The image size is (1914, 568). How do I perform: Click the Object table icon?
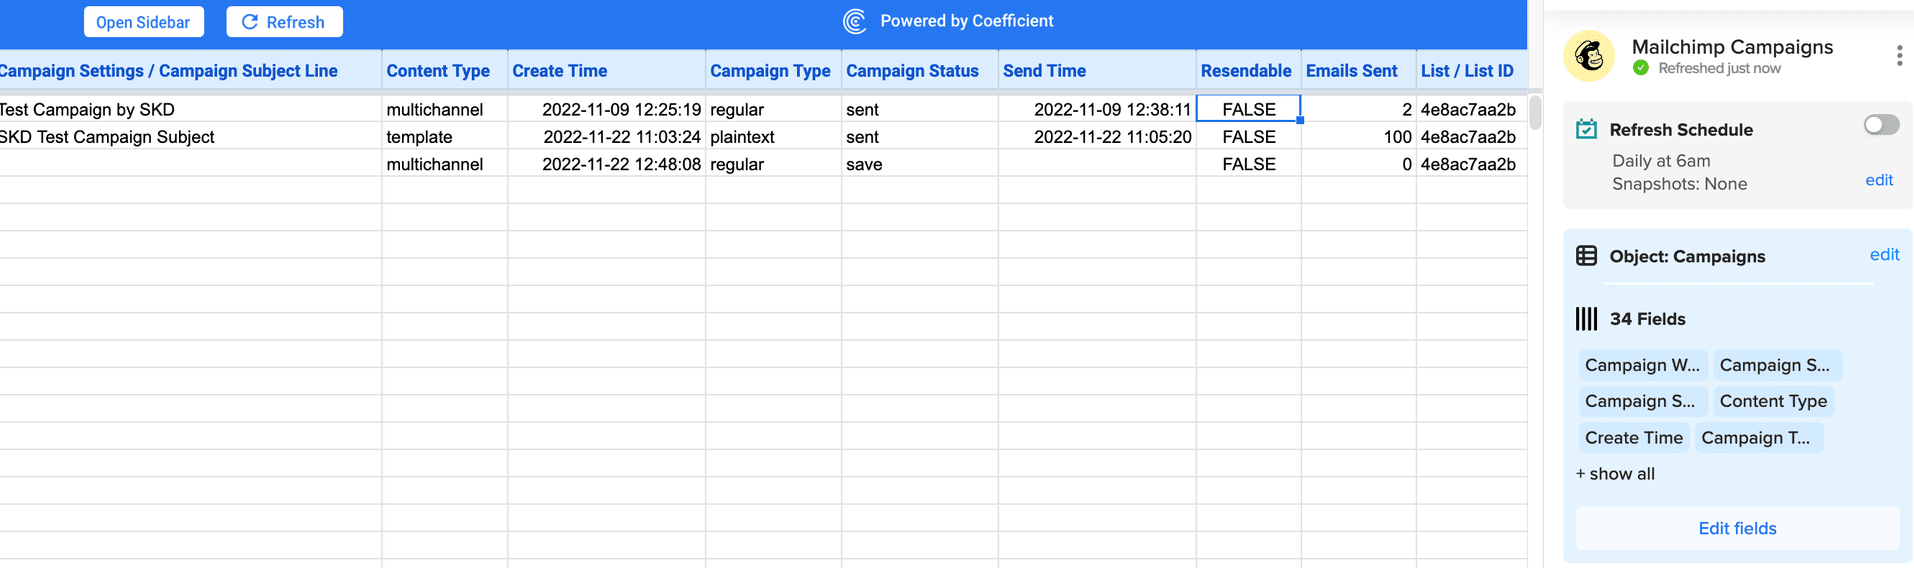coord(1586,256)
